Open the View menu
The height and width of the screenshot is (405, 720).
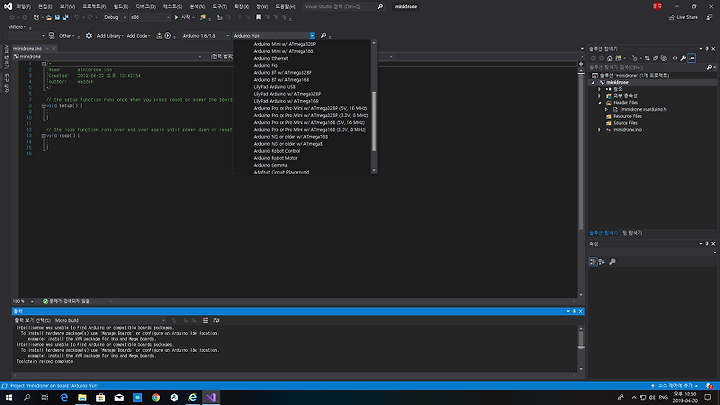click(x=67, y=6)
